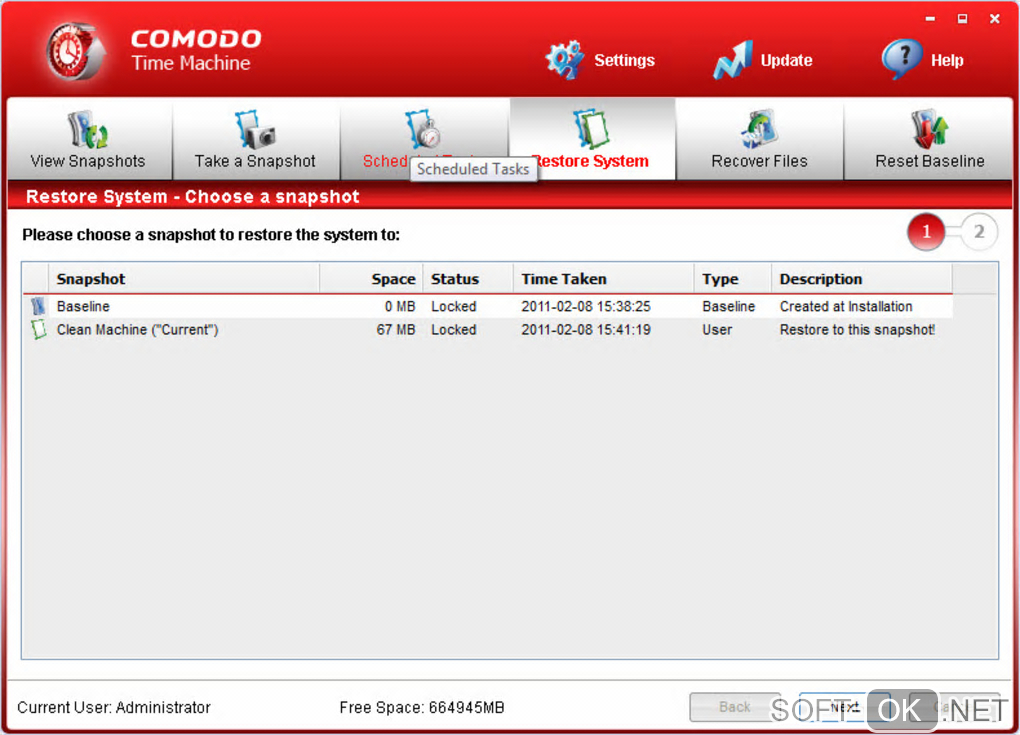Screen dimensions: 1020x735
Task: Select the Take a Snapshot camera icon
Action: 255,129
